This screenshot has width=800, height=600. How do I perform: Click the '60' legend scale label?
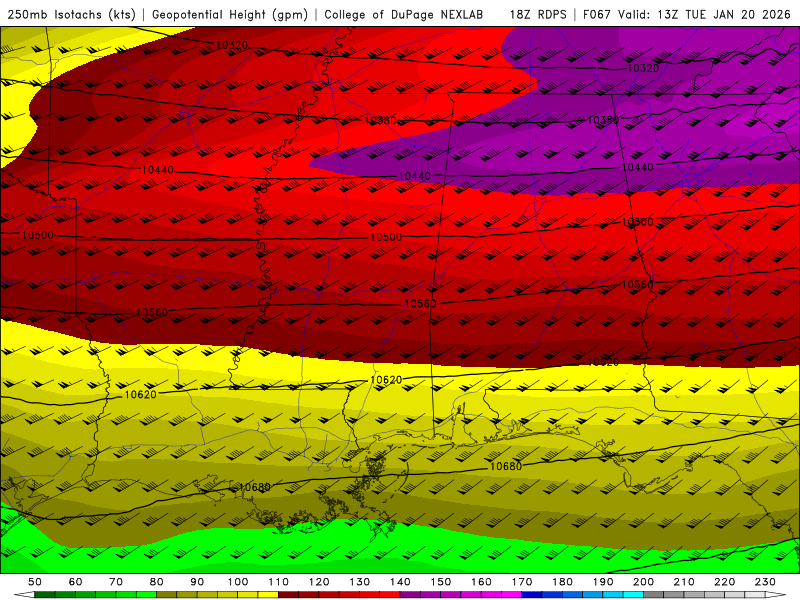(x=76, y=582)
